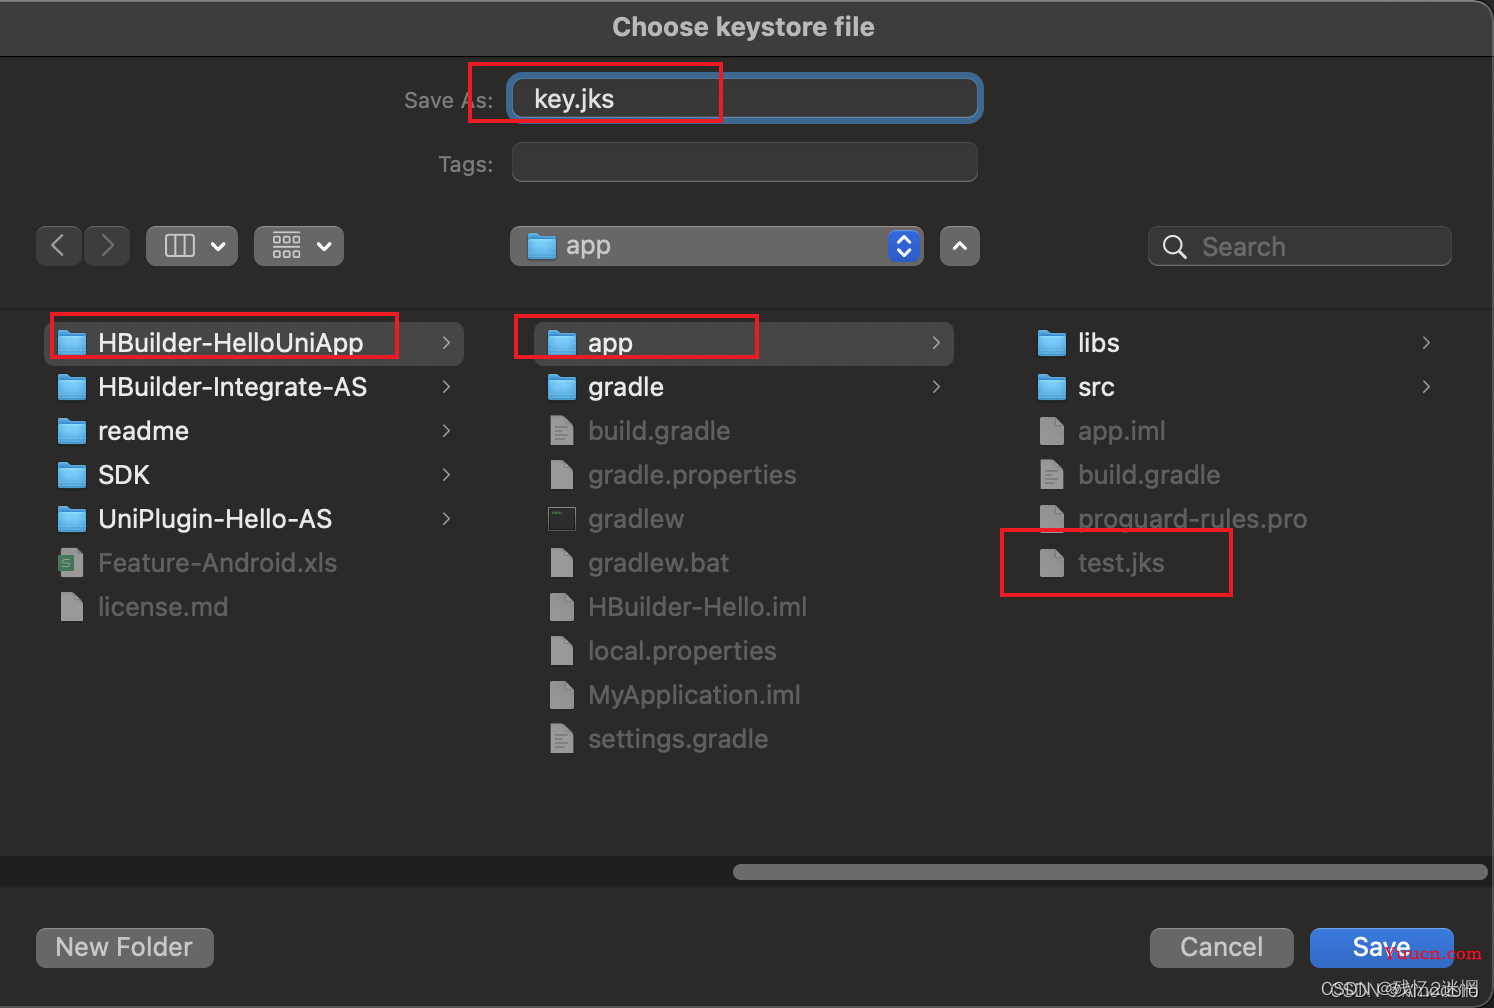Click build.gradle in the app column
The image size is (1494, 1008).
[x=1234, y=475]
